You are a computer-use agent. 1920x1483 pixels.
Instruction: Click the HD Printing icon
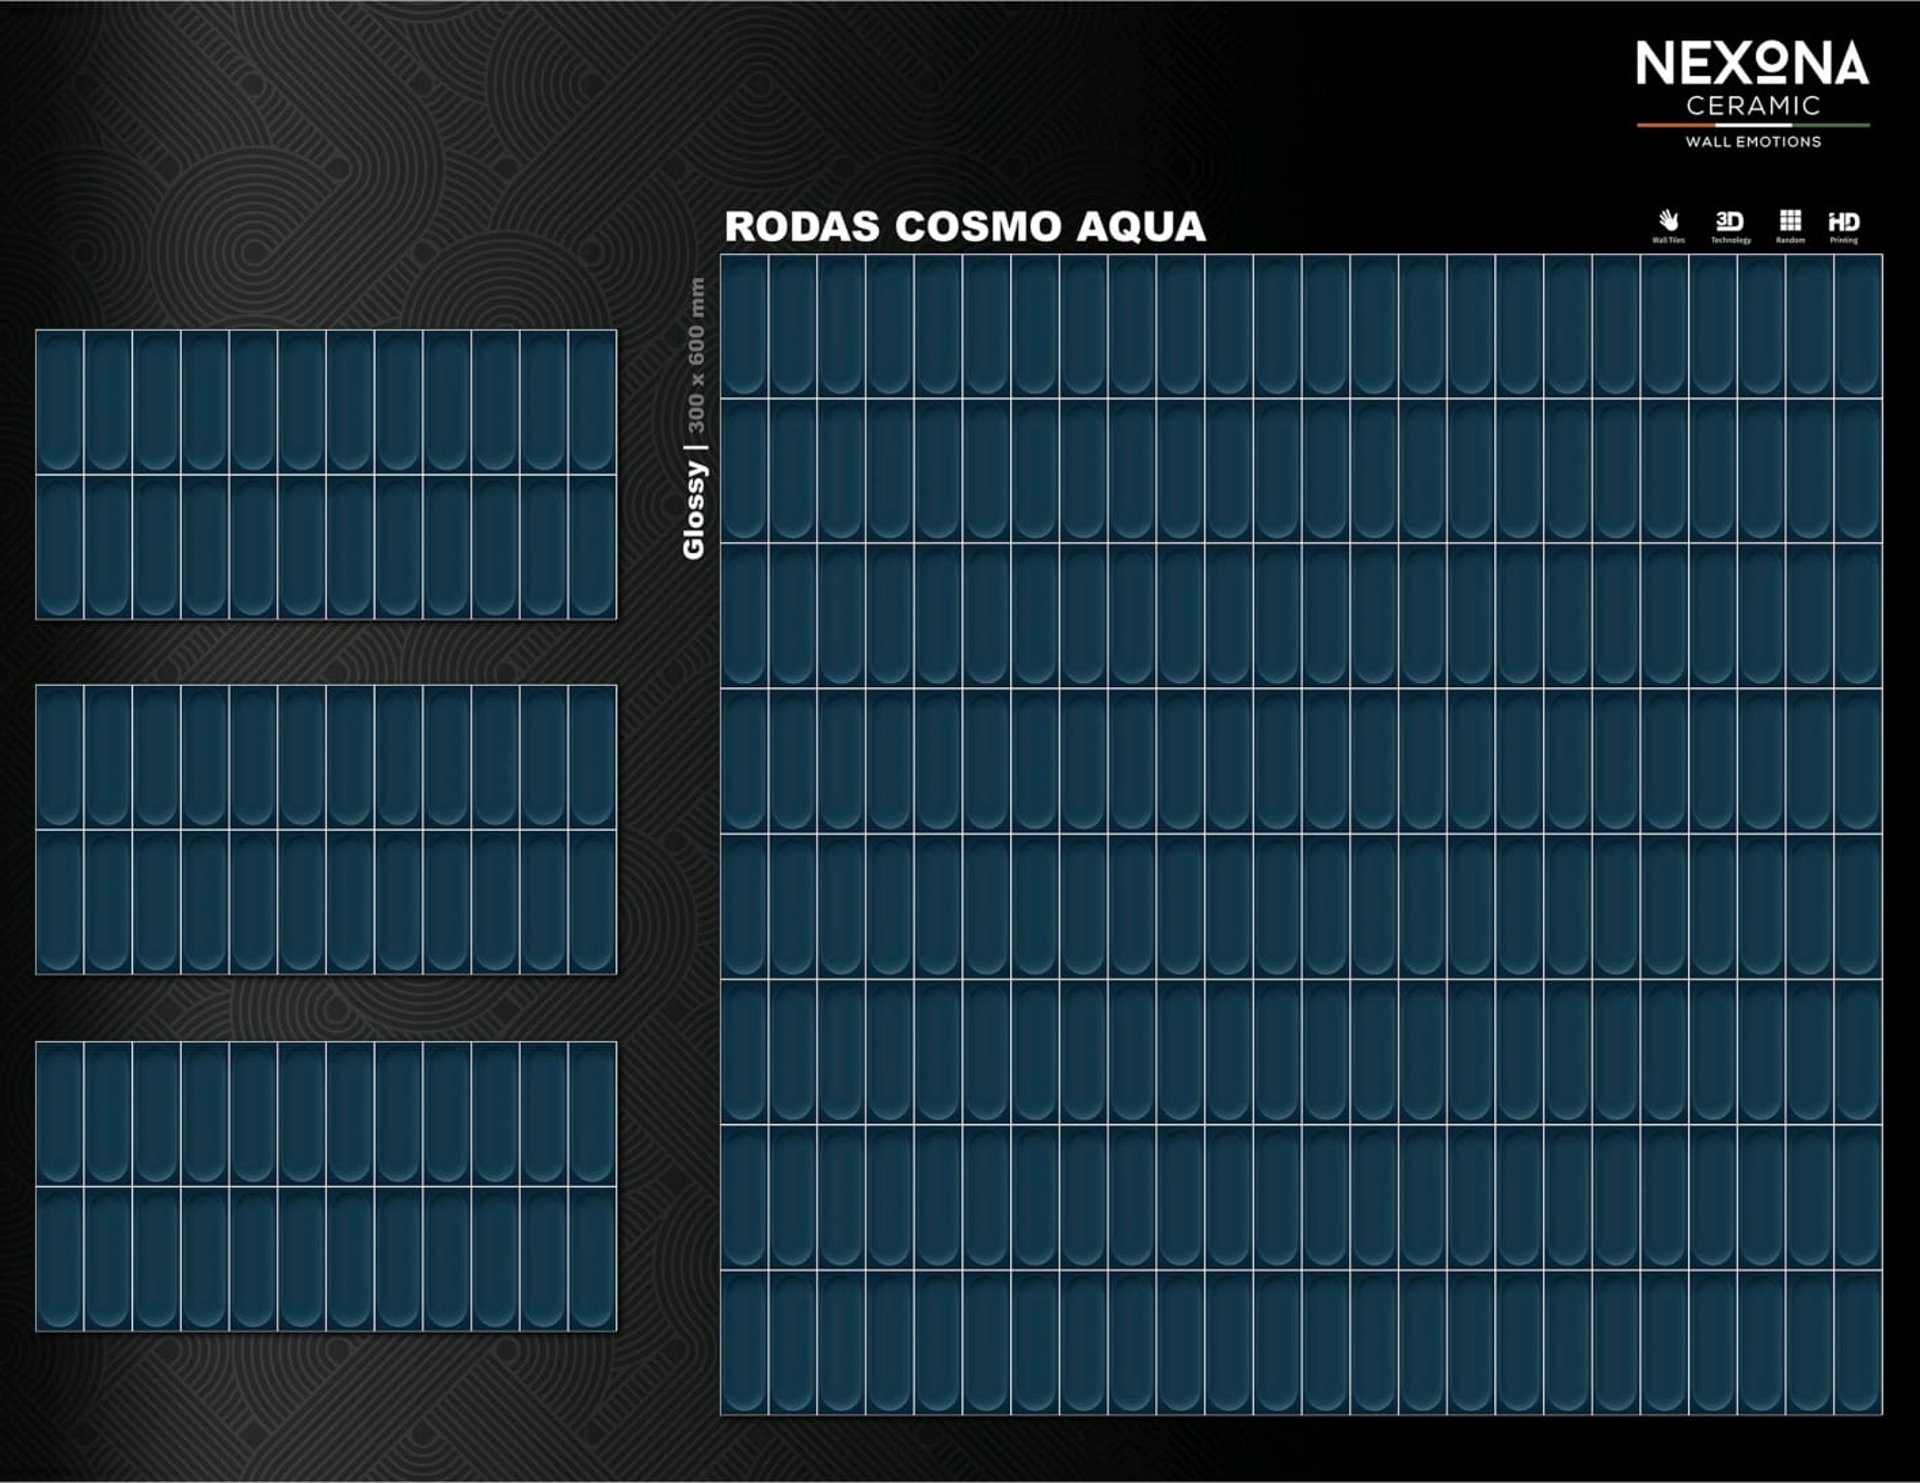[x=1843, y=222]
